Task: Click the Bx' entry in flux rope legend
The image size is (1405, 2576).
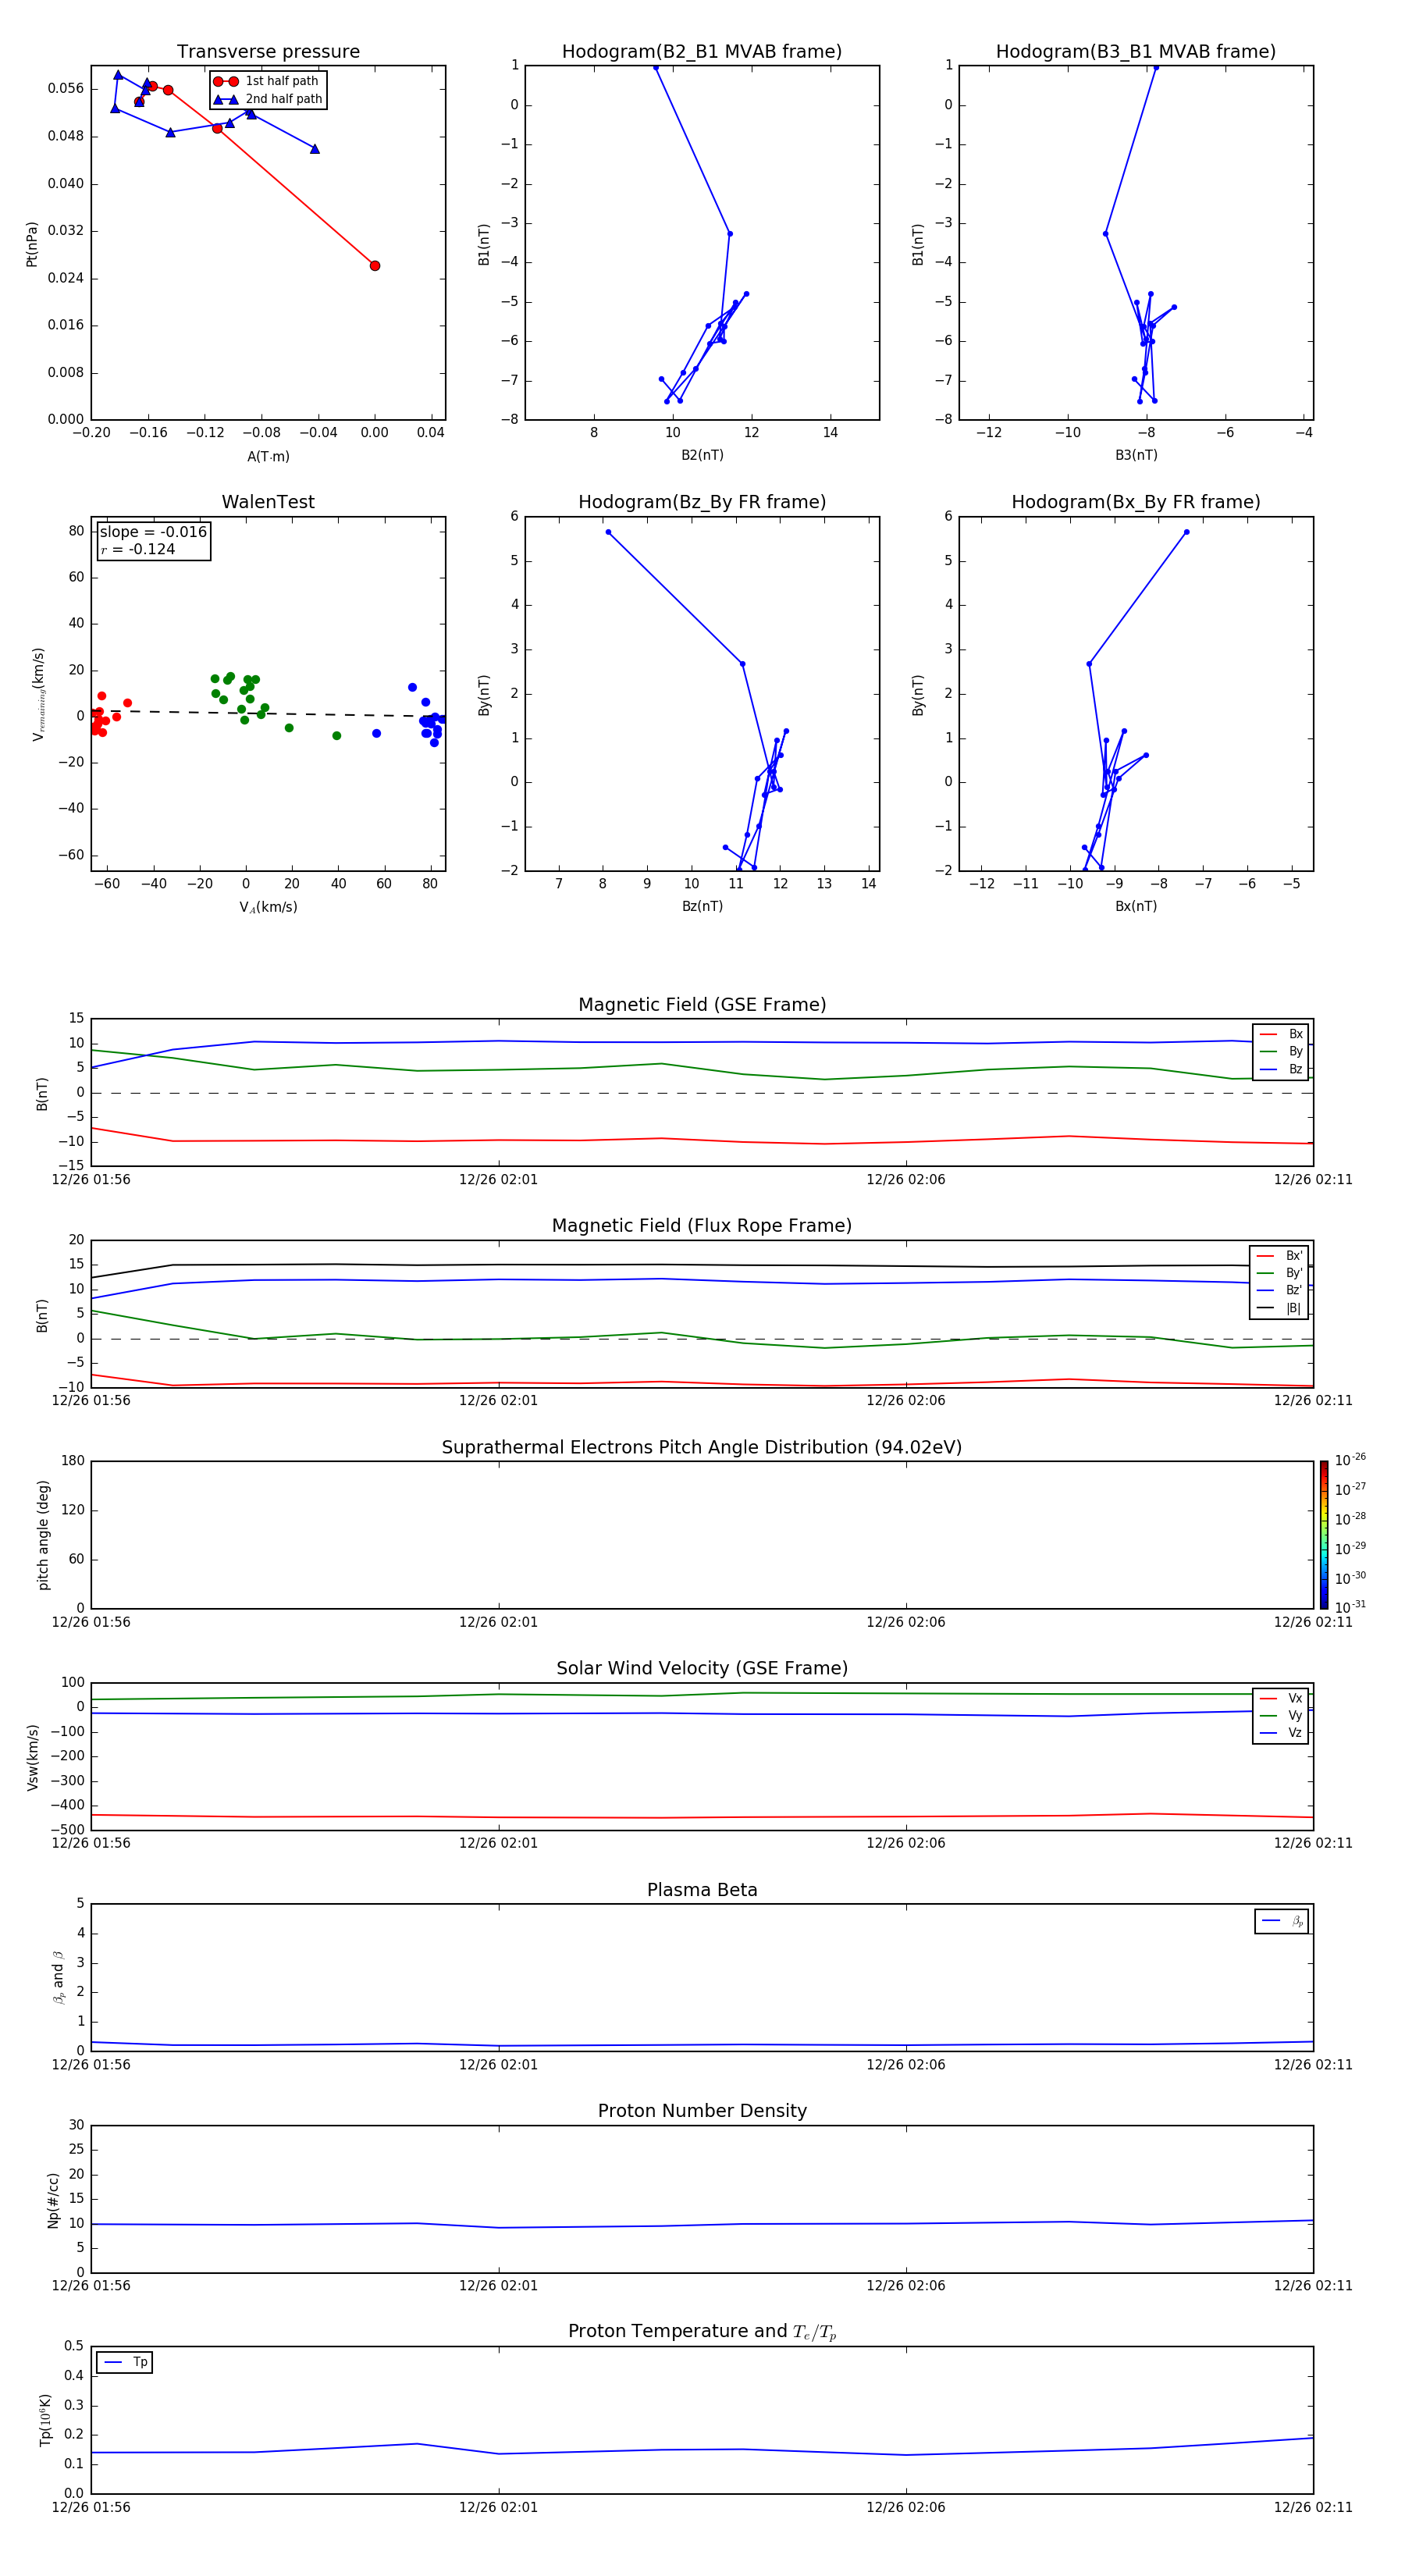Action: pos(1280,1256)
